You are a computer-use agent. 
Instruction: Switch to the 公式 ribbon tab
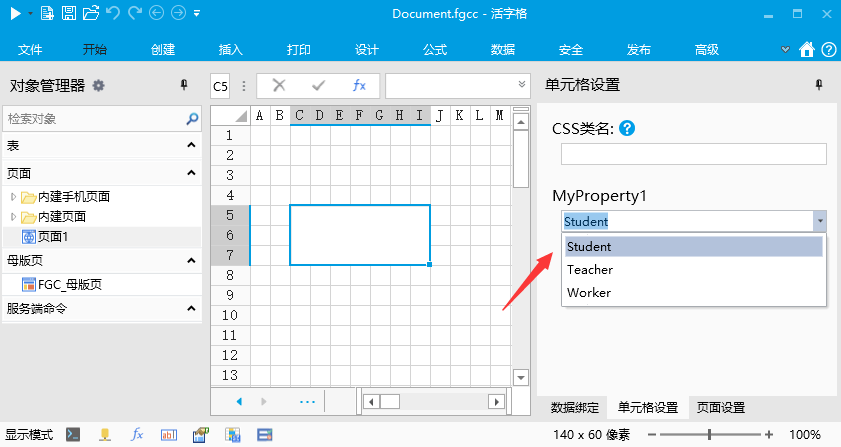tap(434, 49)
